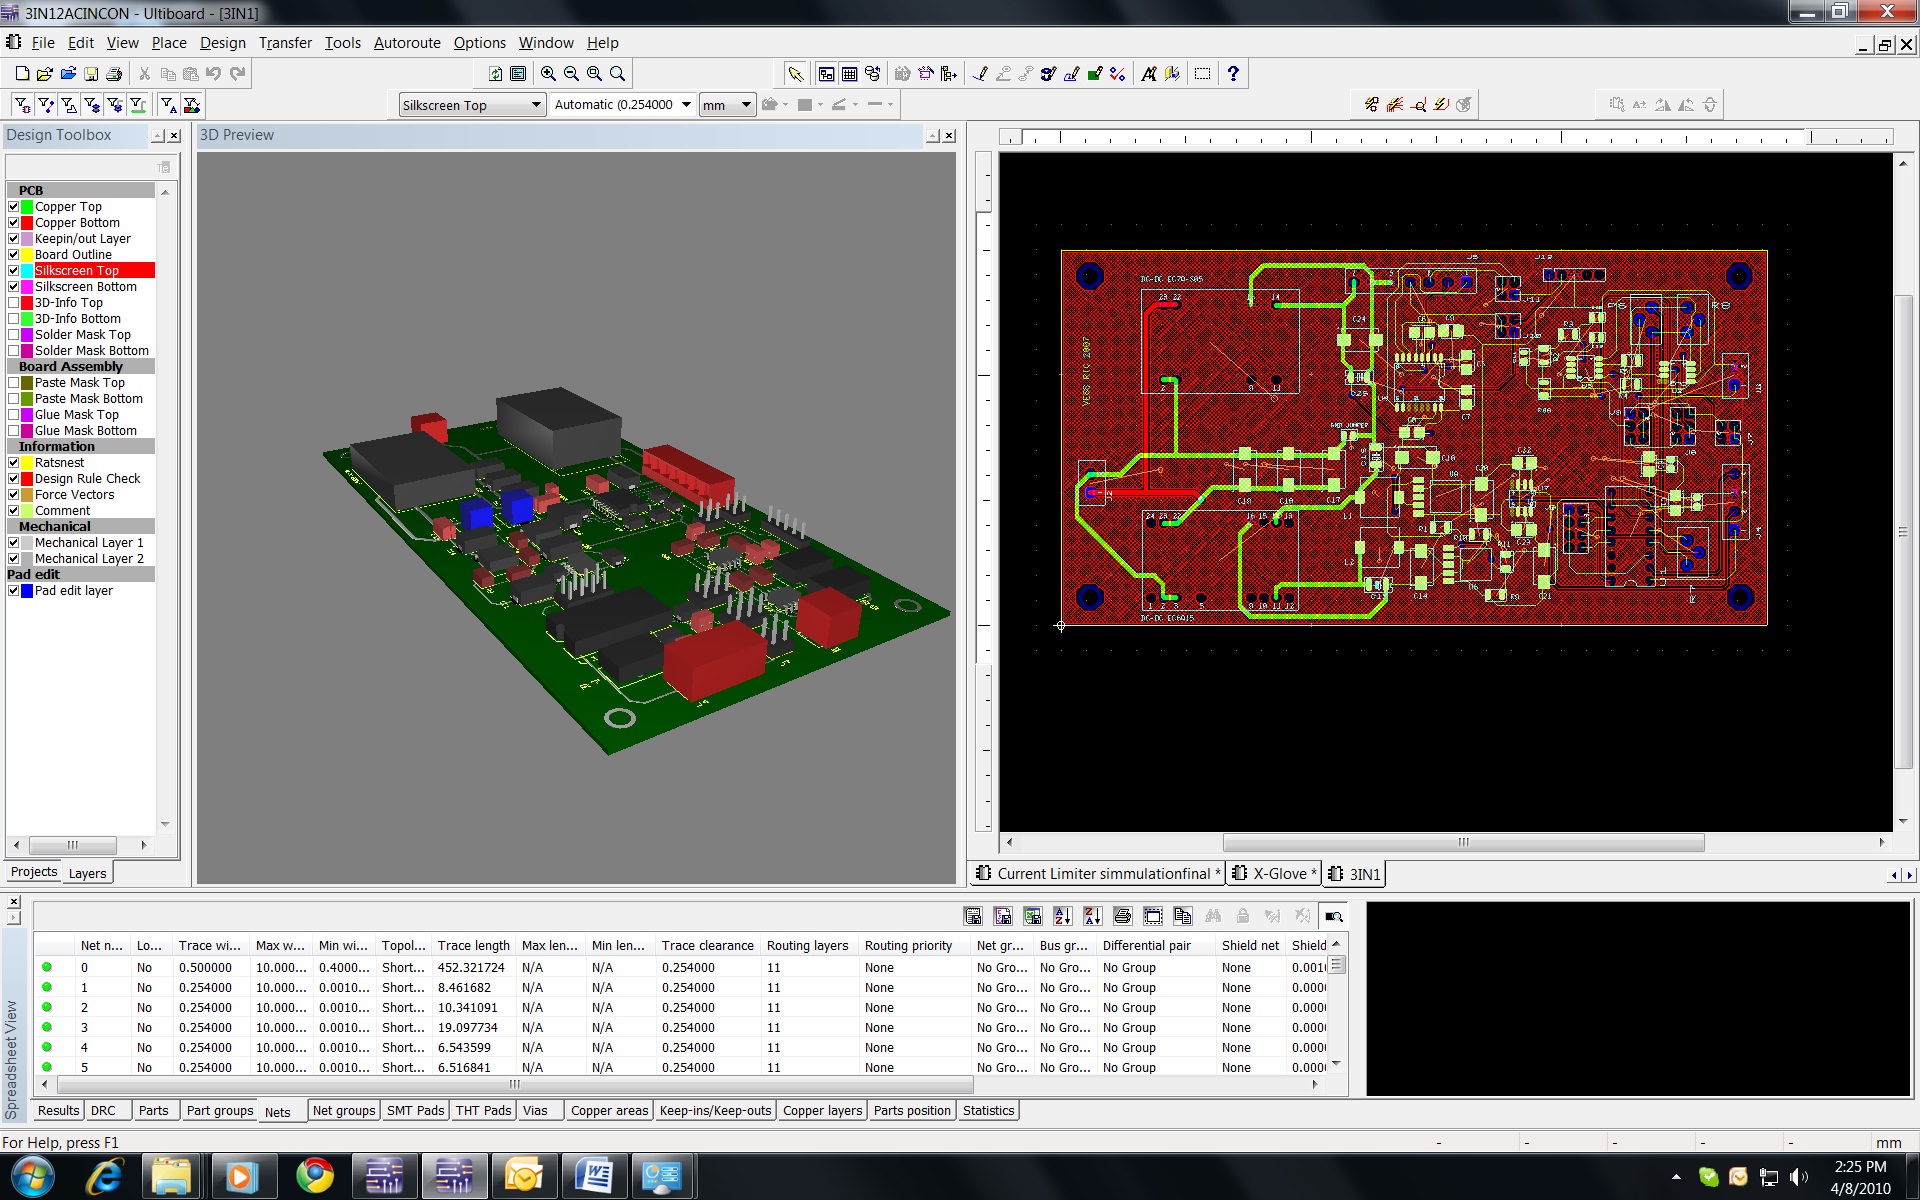1920x1200 pixels.
Task: Switch to the Statistics tab
Action: 990,1110
